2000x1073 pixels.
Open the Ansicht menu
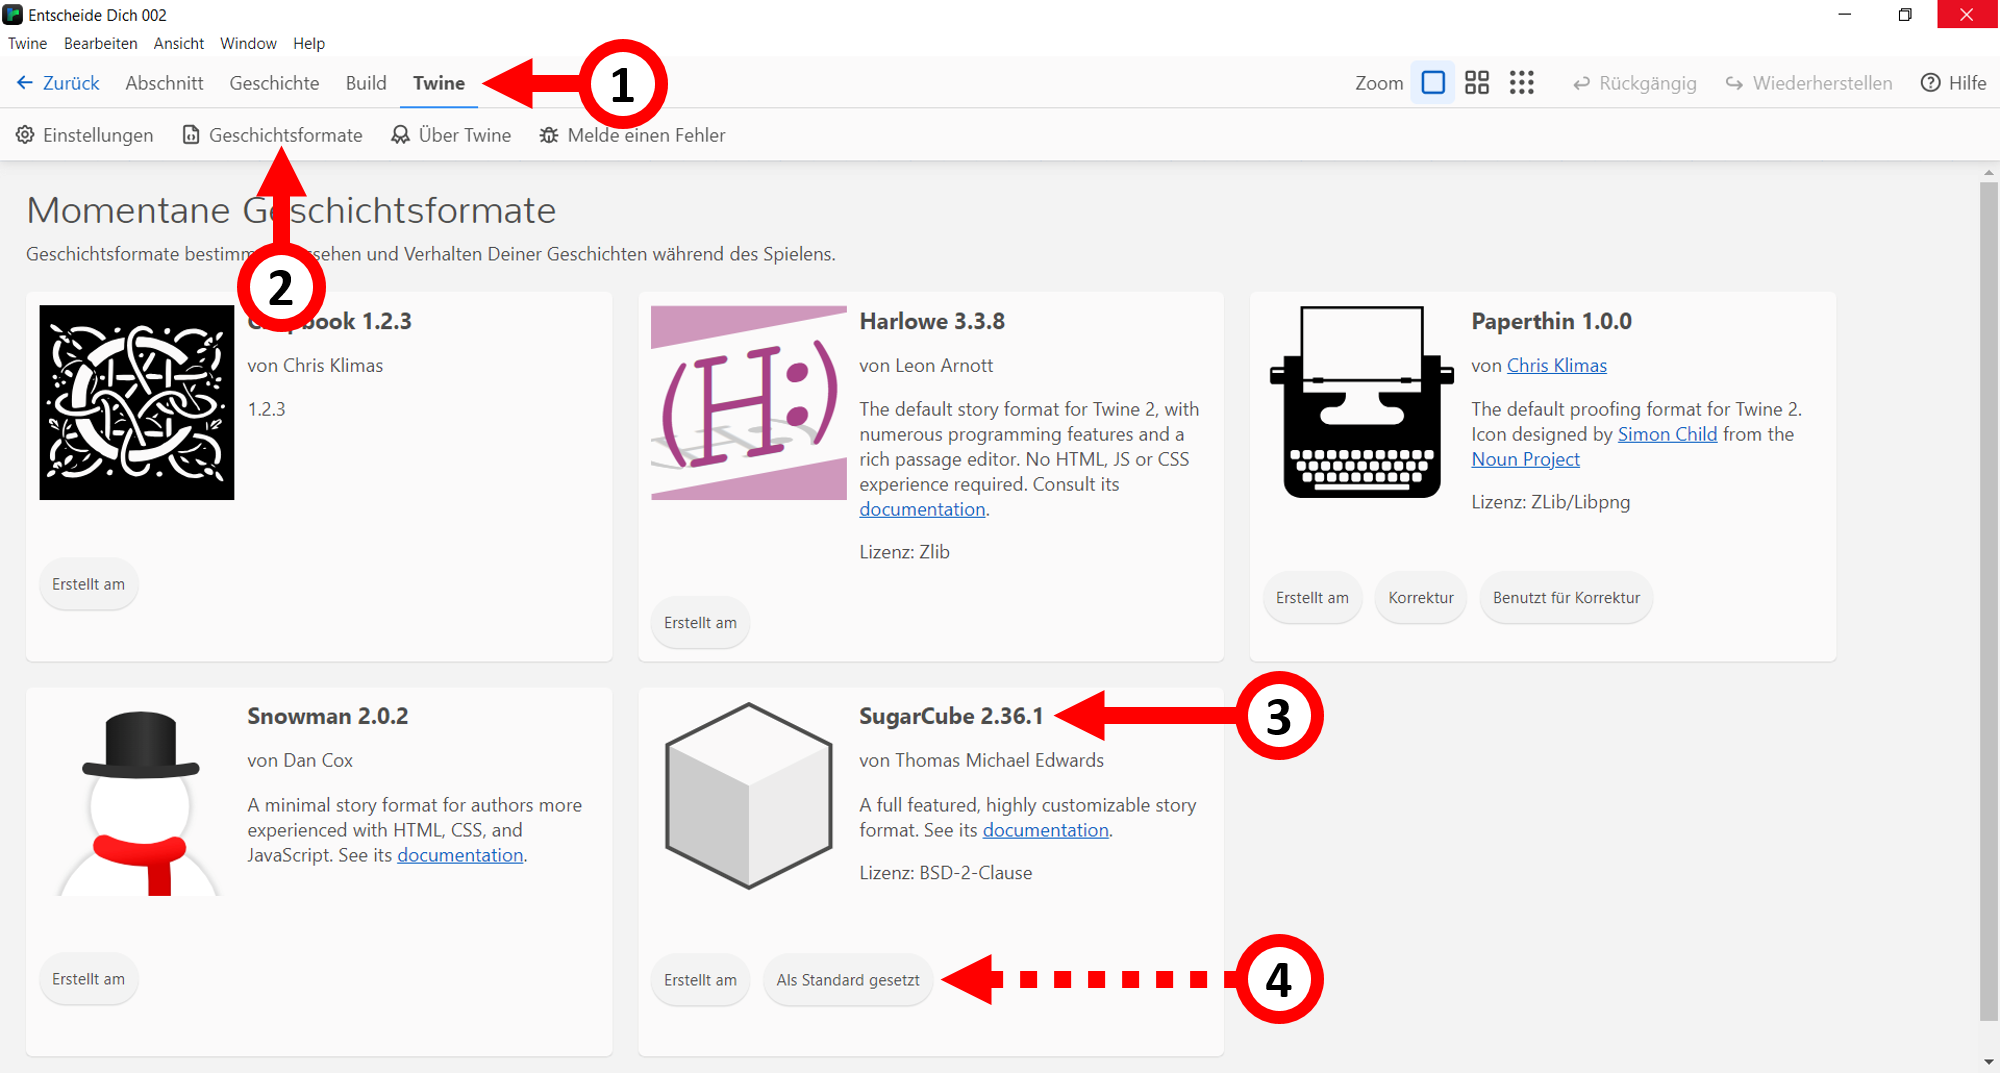click(x=179, y=44)
